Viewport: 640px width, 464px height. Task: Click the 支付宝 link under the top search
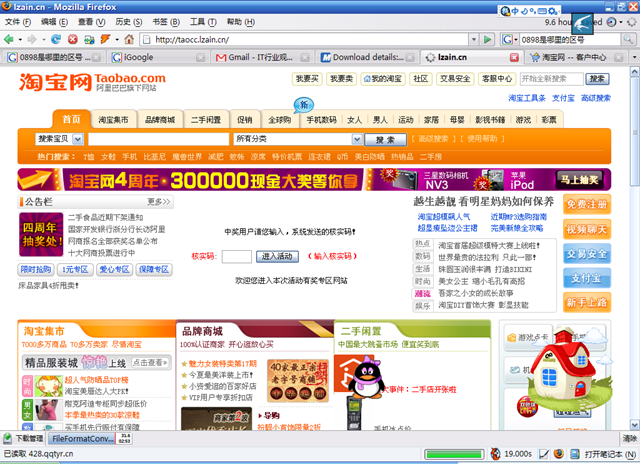[x=563, y=98]
